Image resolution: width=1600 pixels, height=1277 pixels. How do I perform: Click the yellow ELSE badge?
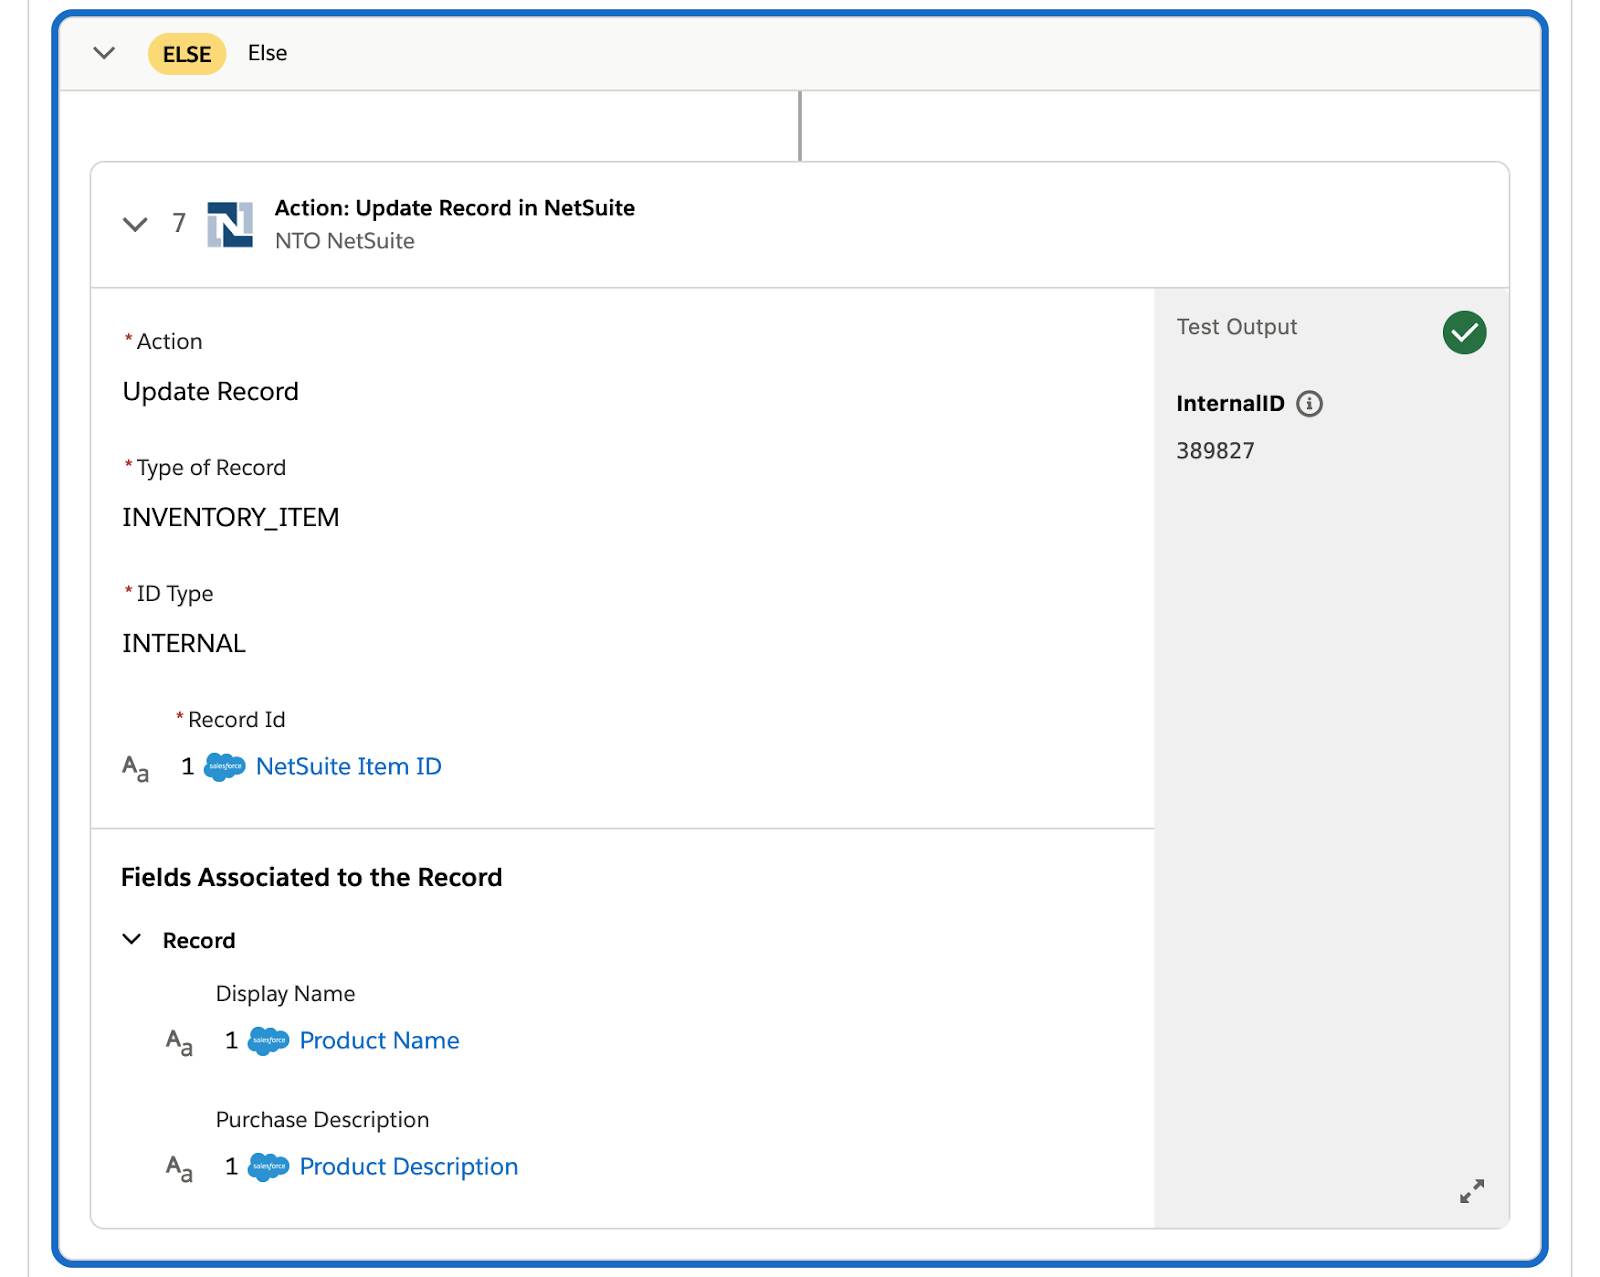(187, 54)
